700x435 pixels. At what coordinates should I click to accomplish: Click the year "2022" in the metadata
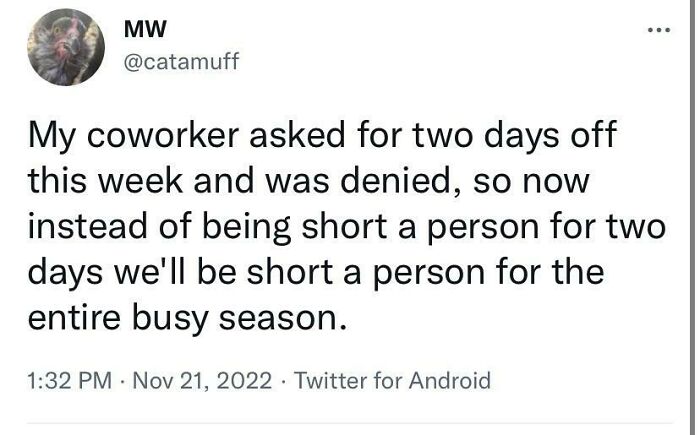pyautogui.click(x=247, y=381)
